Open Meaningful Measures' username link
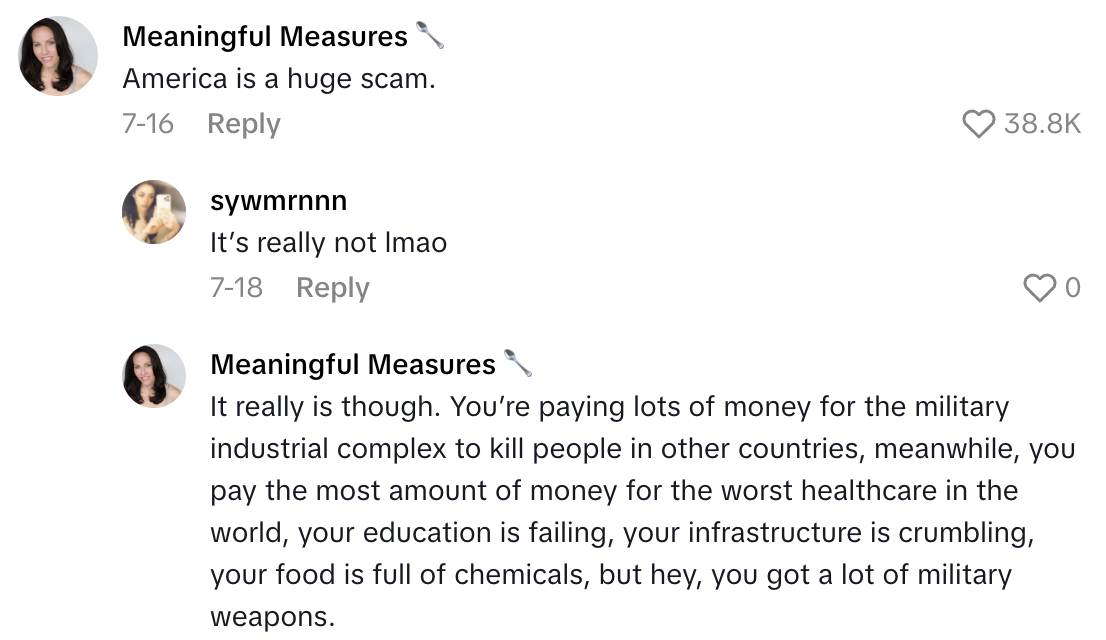 [x=263, y=35]
